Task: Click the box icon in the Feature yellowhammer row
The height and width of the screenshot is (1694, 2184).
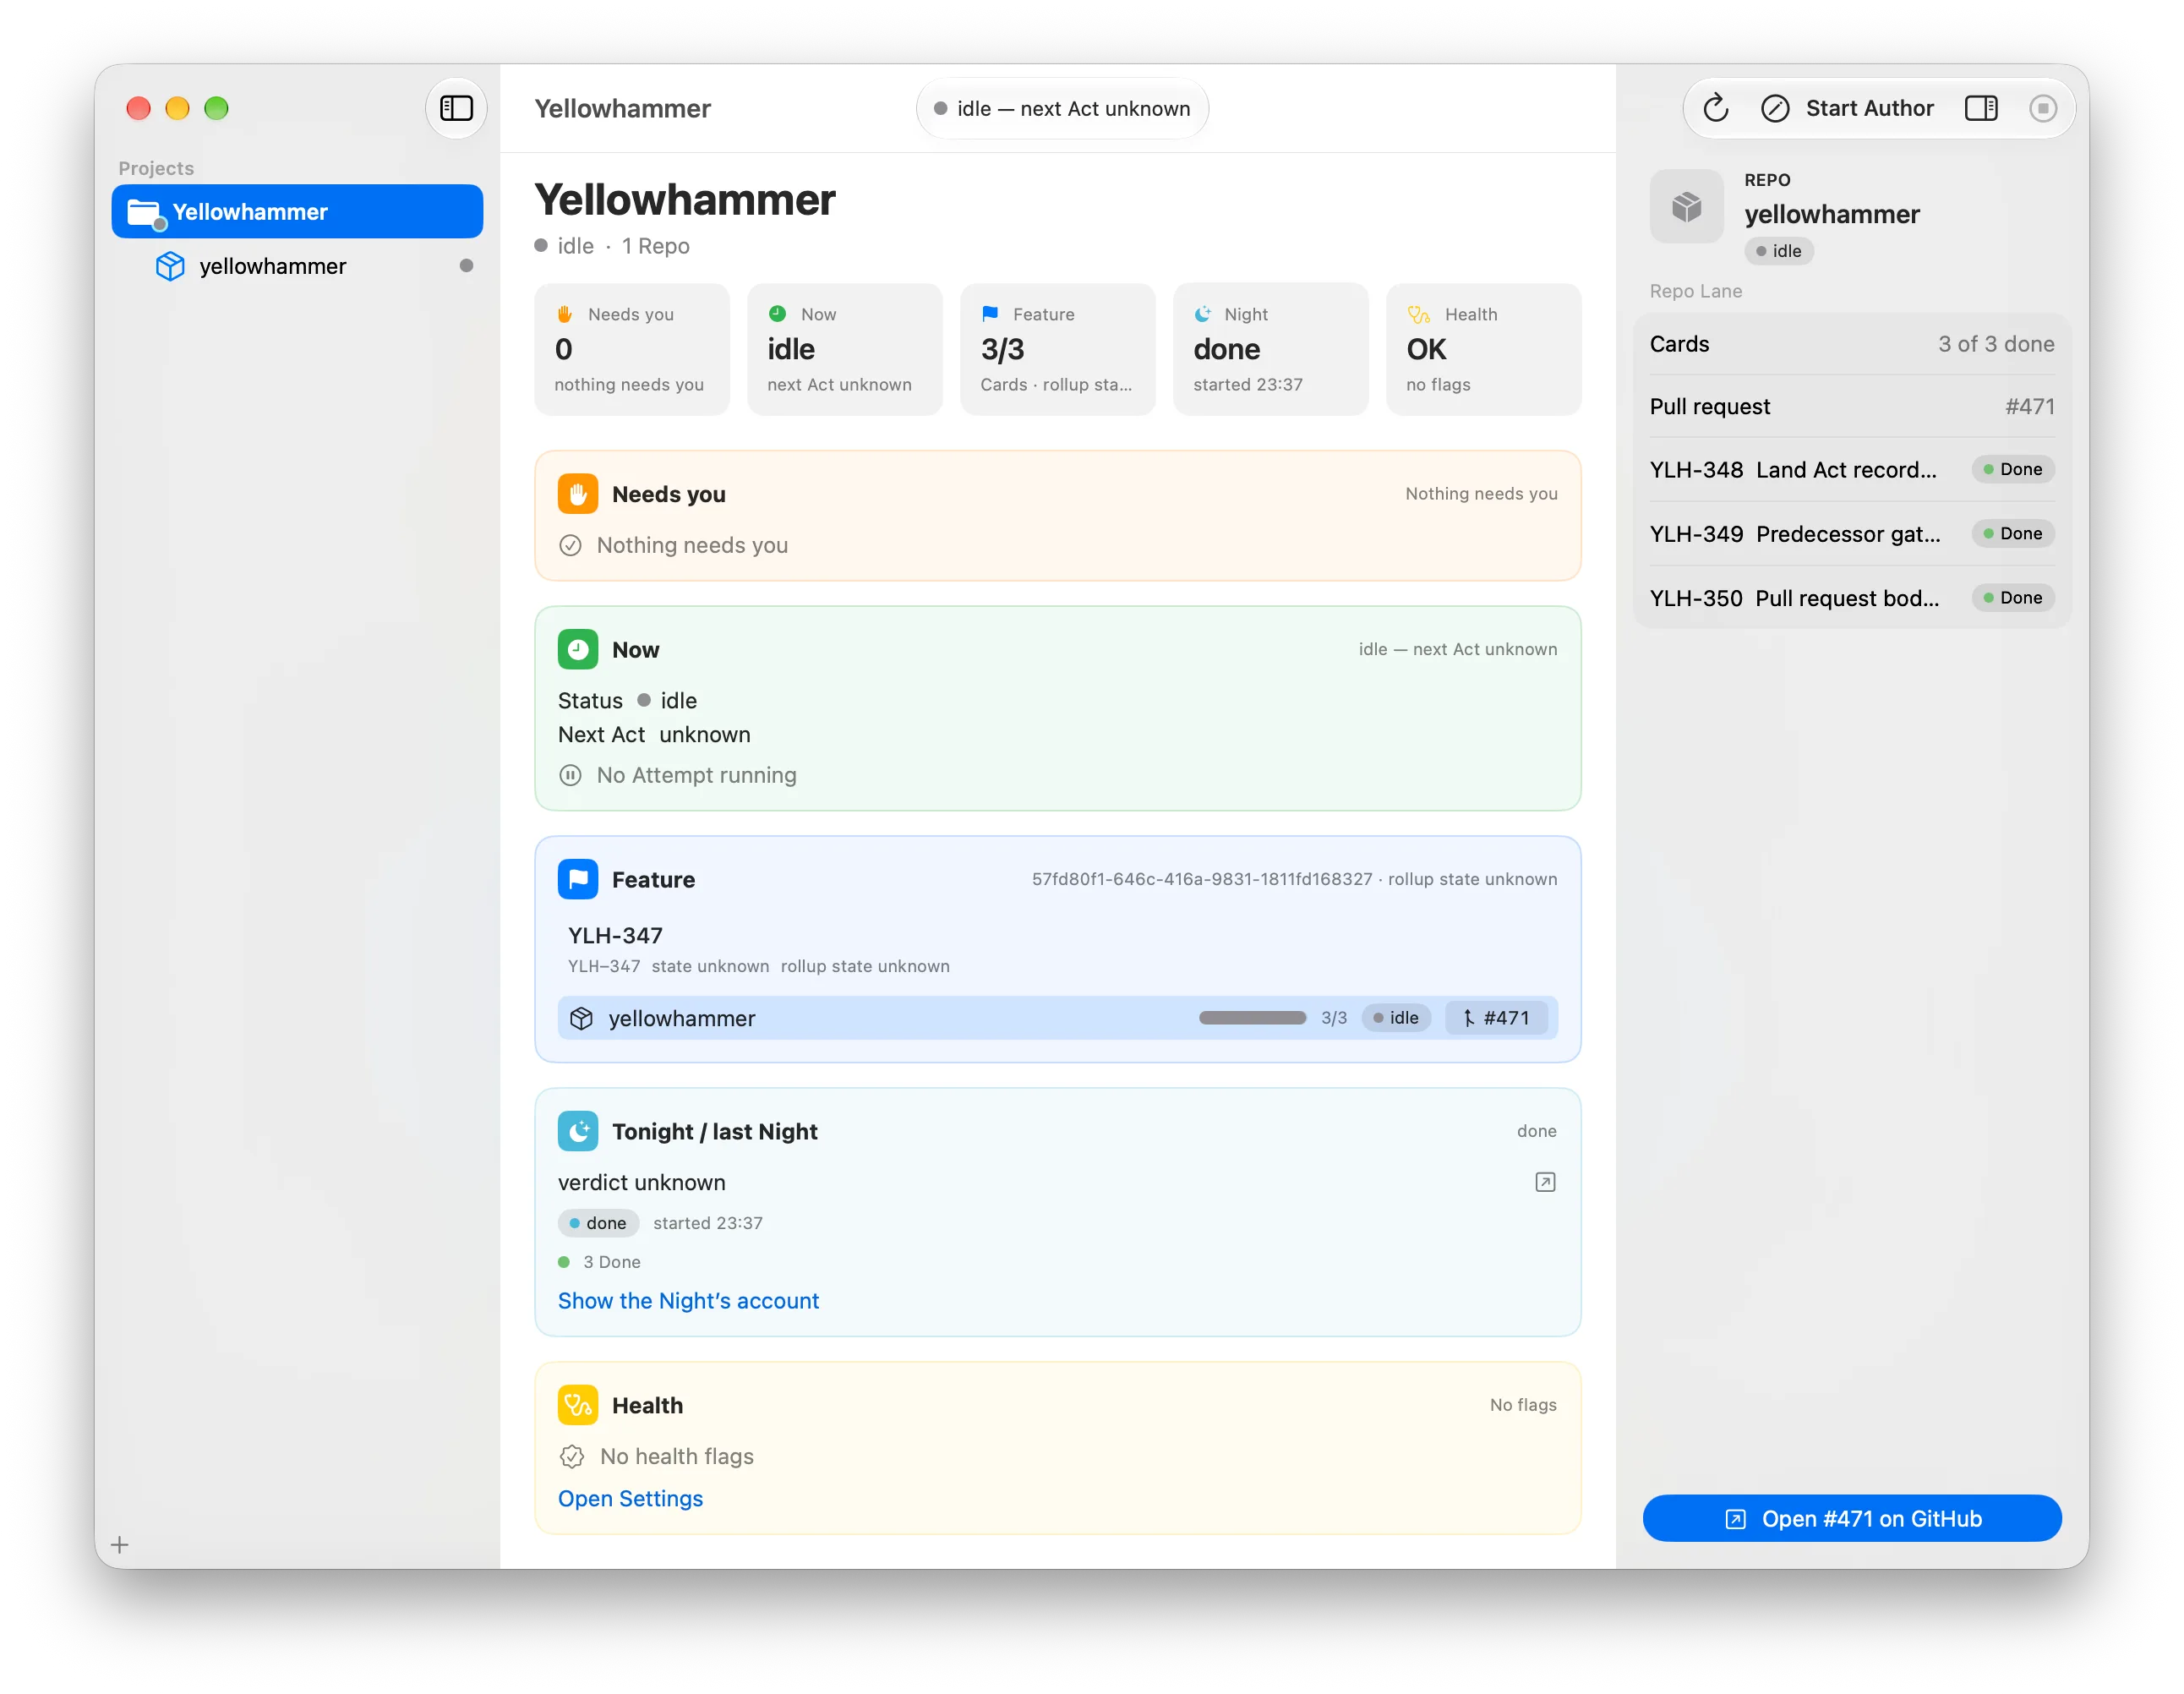Action: click(x=581, y=1018)
